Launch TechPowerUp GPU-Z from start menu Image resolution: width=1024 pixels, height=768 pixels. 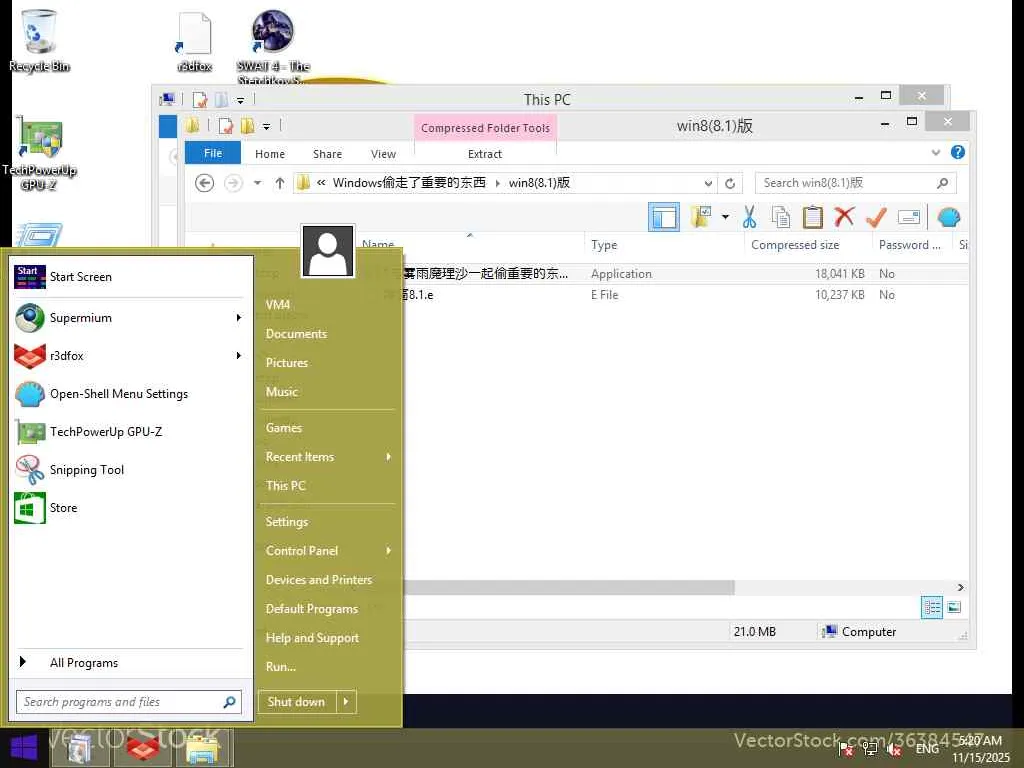[130, 432]
